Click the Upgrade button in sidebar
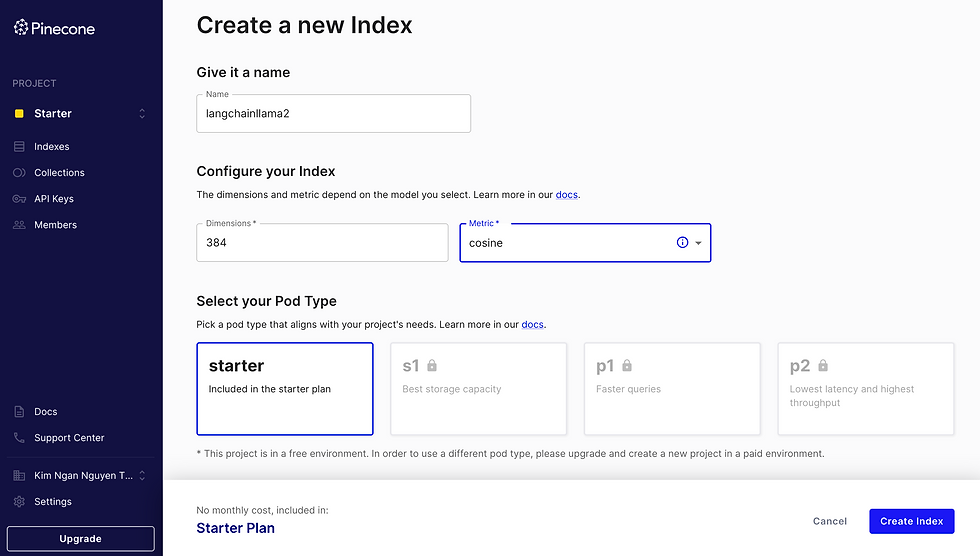The image size is (980, 556). tap(81, 539)
